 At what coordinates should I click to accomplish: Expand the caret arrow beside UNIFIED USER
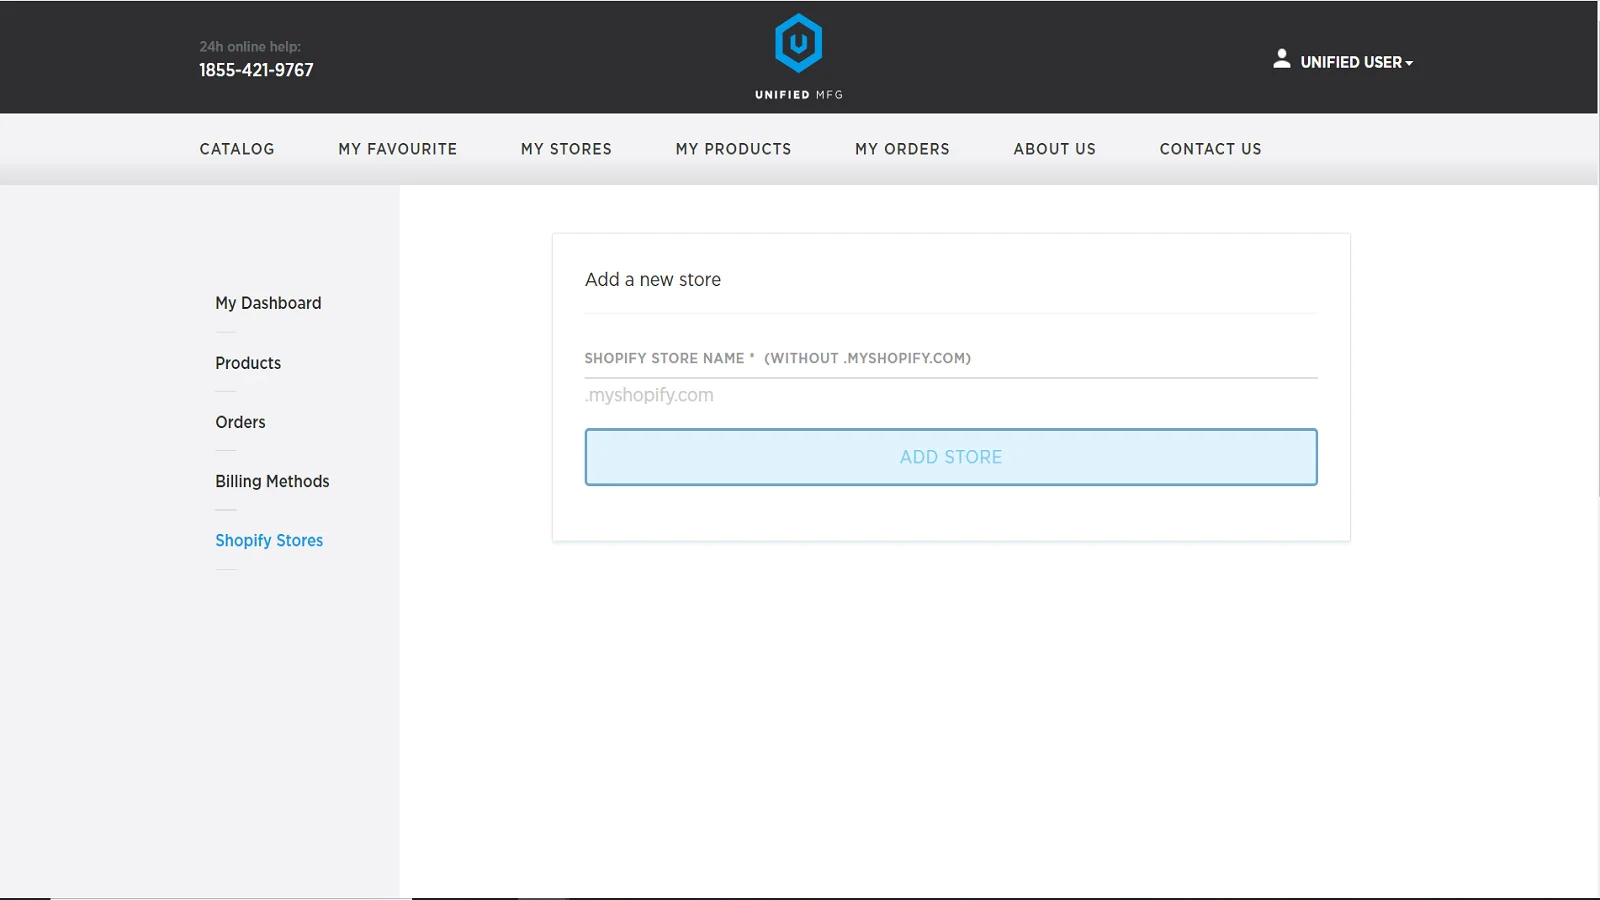coord(1409,63)
